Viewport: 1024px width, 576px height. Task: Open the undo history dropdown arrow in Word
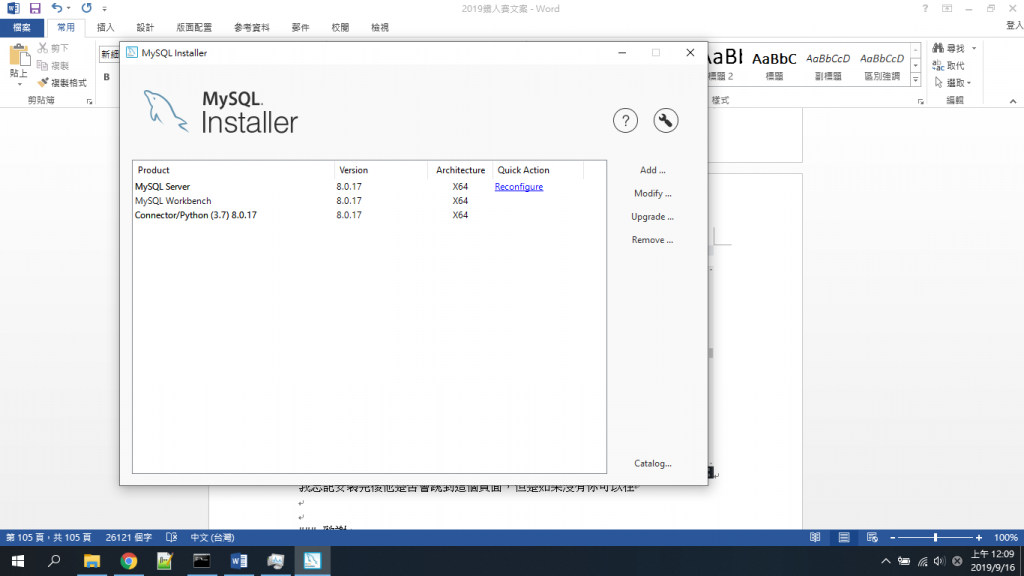pos(69,8)
